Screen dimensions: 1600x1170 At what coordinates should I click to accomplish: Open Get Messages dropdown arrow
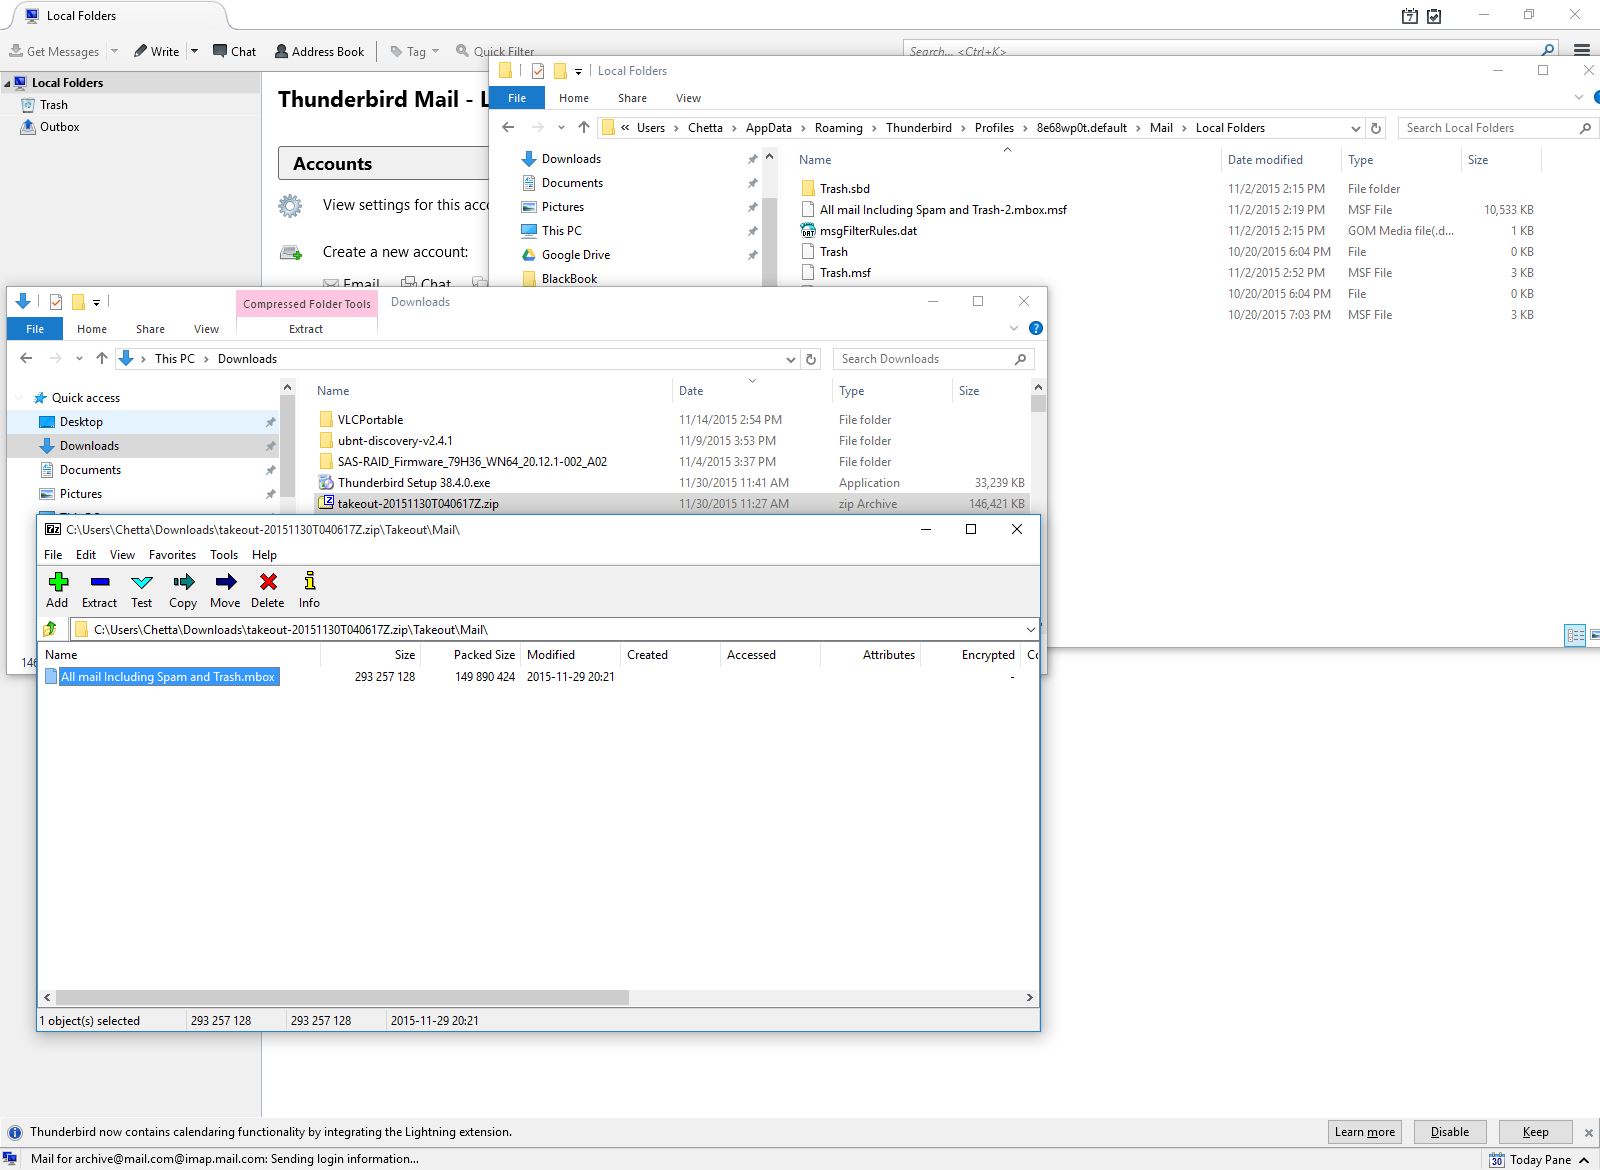[x=114, y=51]
